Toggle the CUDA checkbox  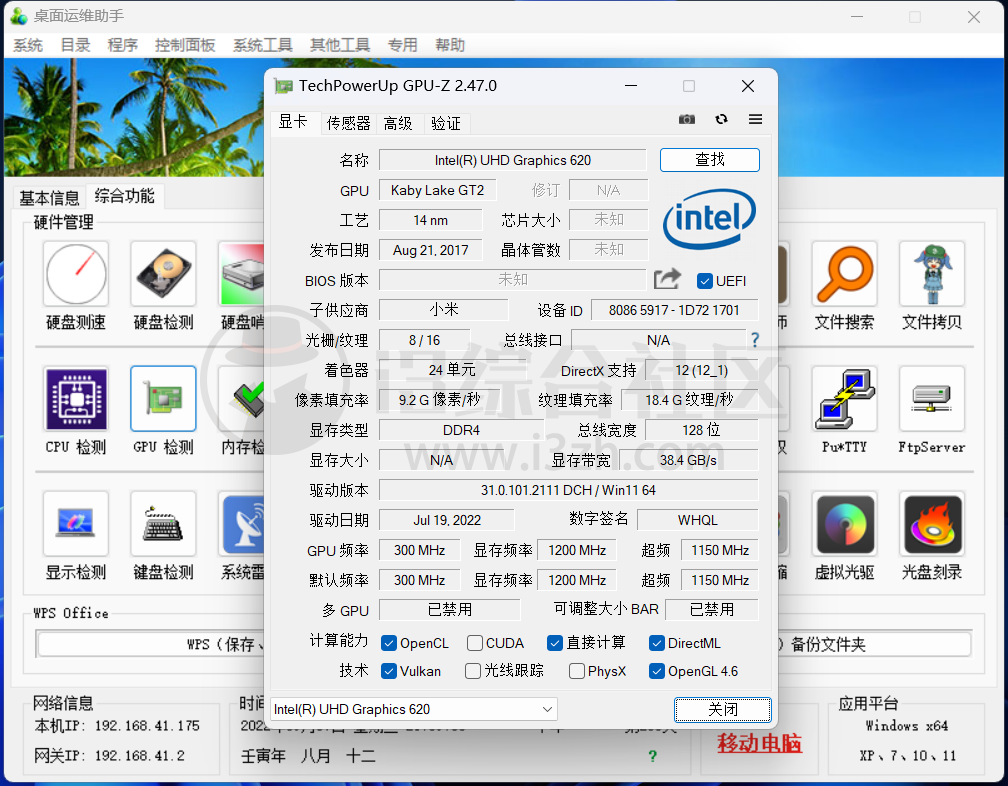475,643
